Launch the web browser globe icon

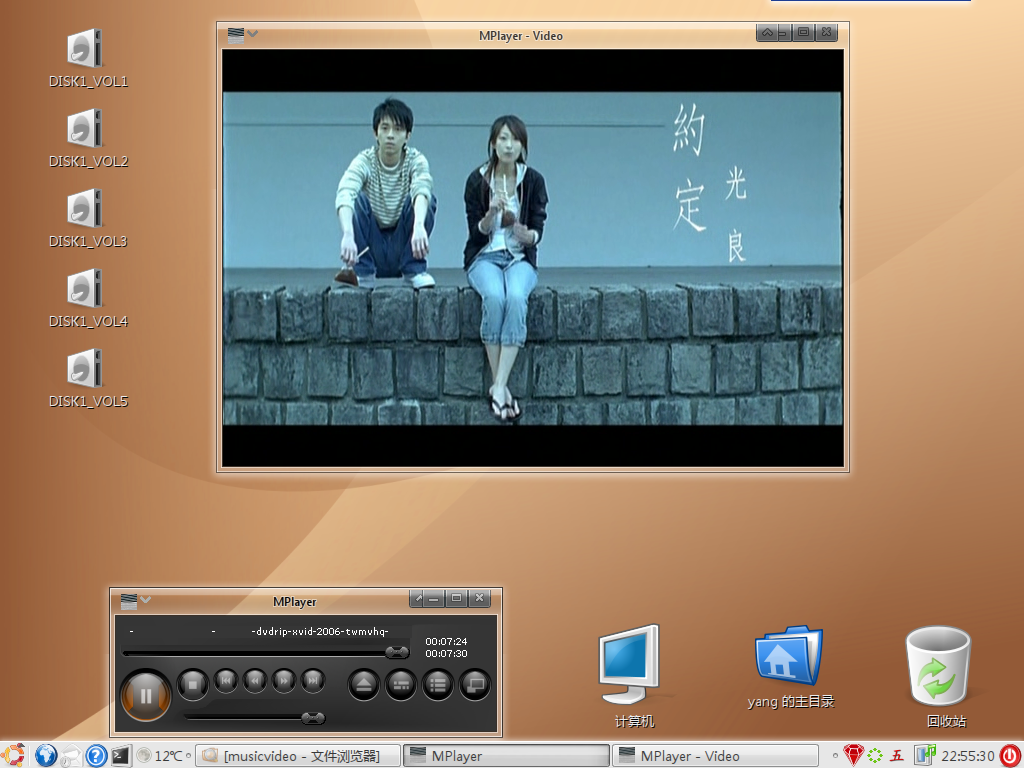[x=46, y=756]
